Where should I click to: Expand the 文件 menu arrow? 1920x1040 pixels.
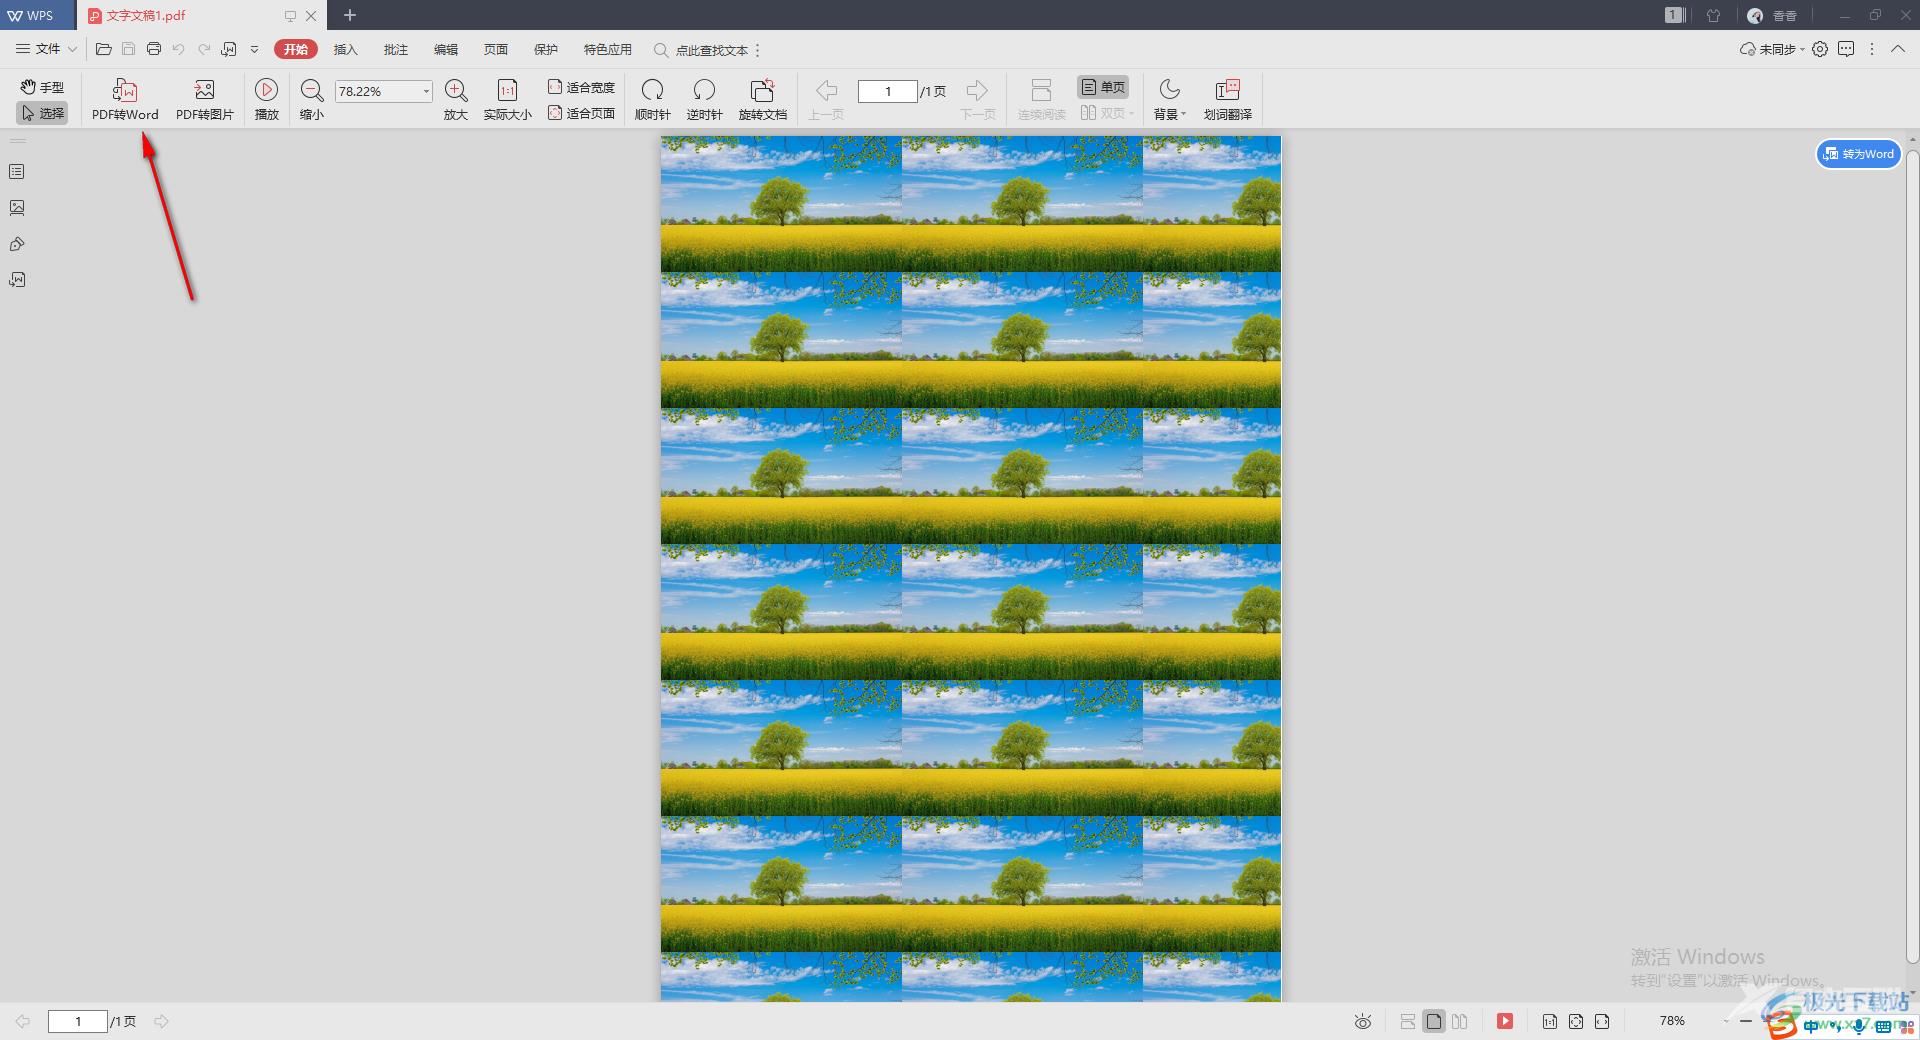pyautogui.click(x=72, y=49)
